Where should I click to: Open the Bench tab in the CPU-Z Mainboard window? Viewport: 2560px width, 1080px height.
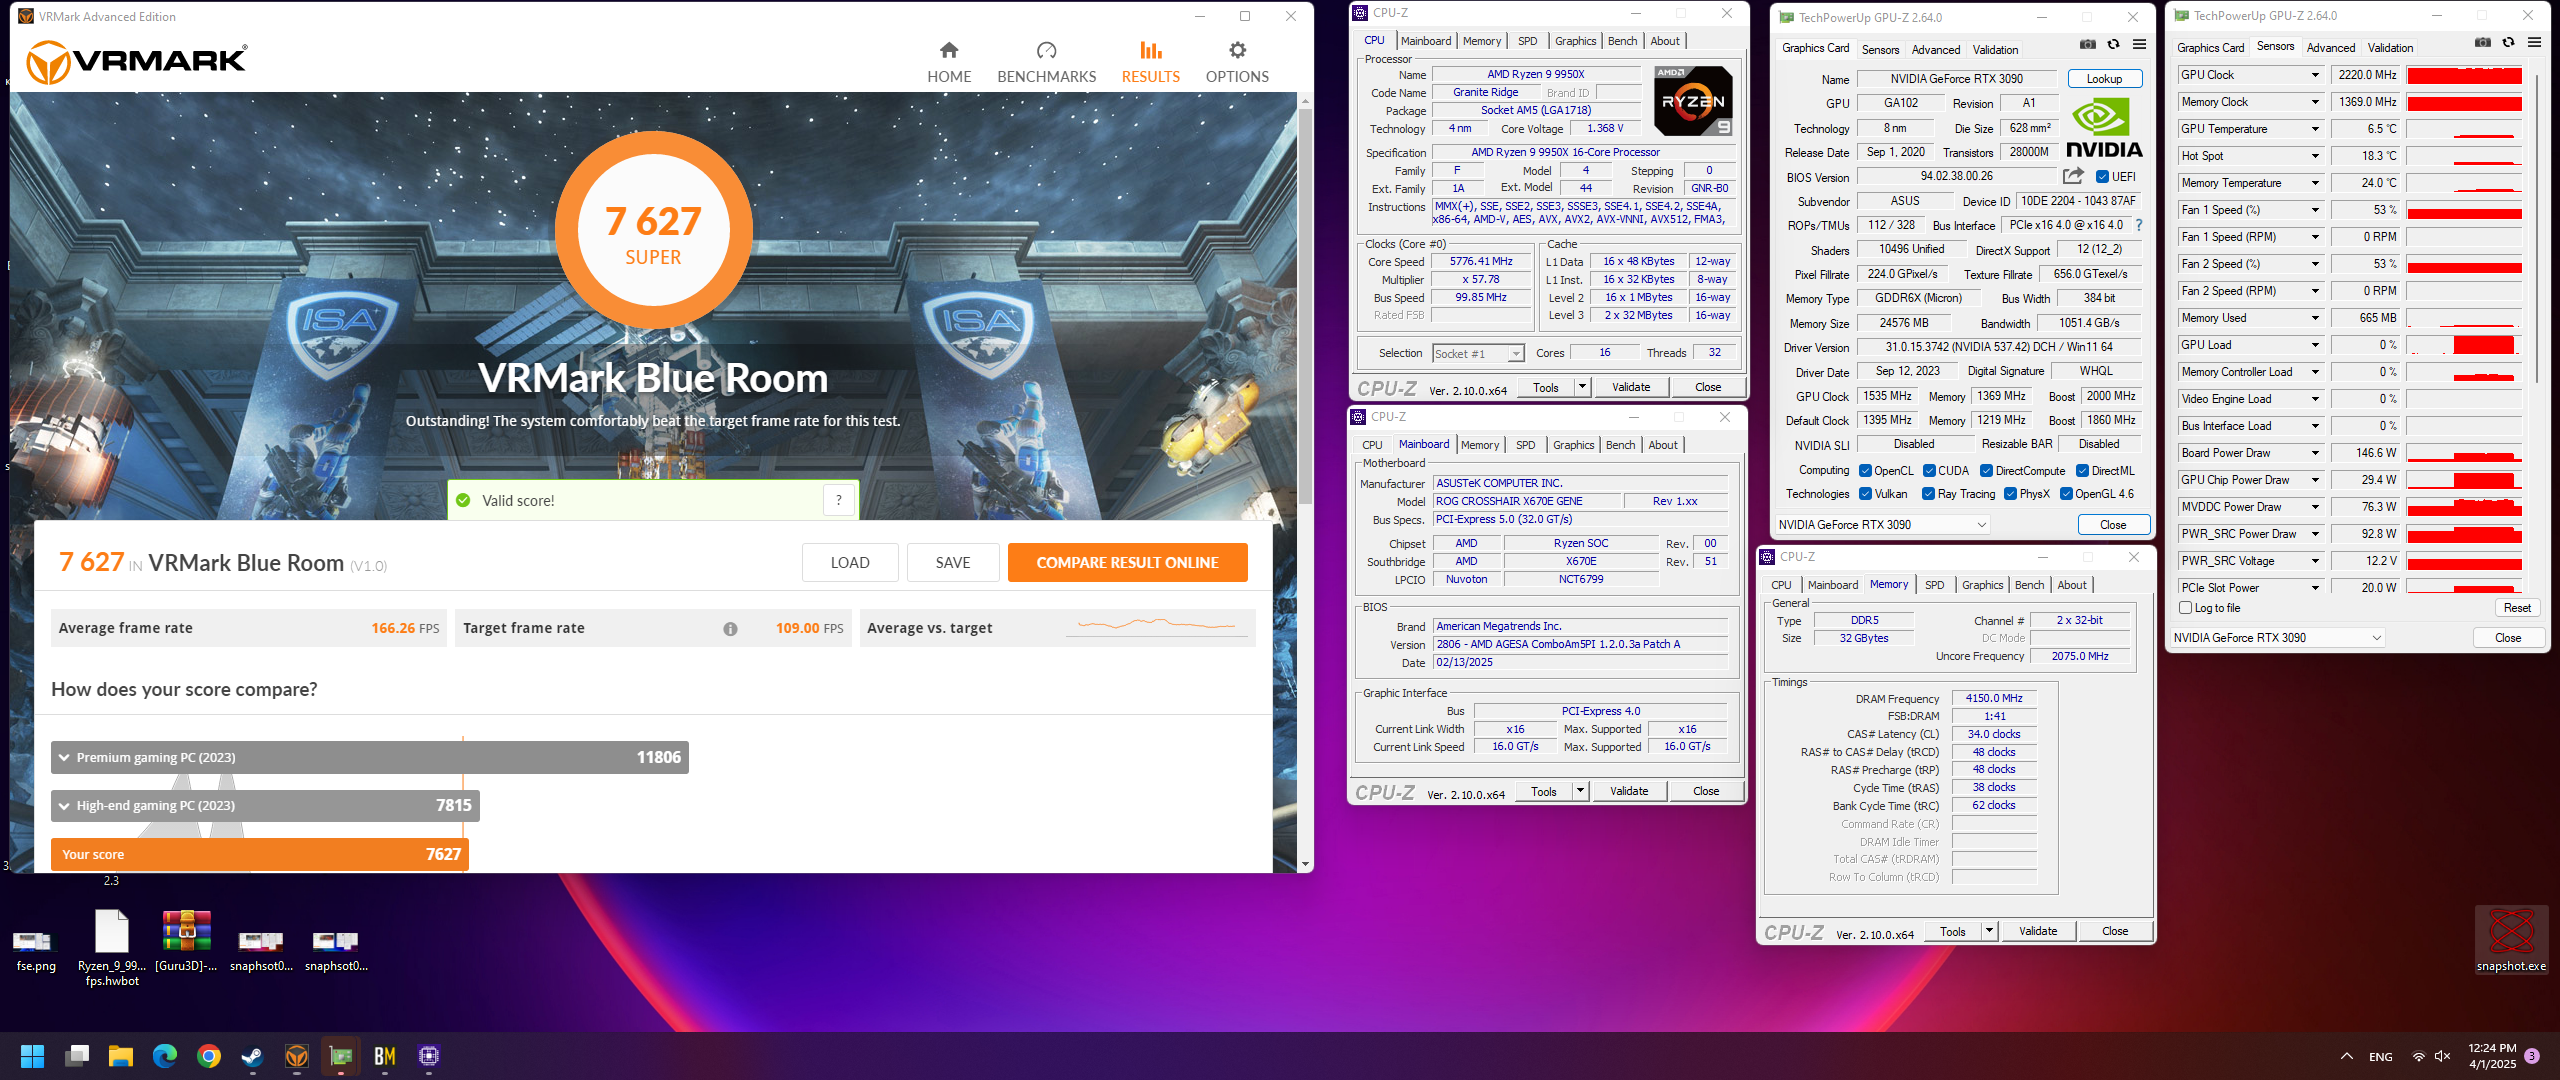[x=1621, y=445]
